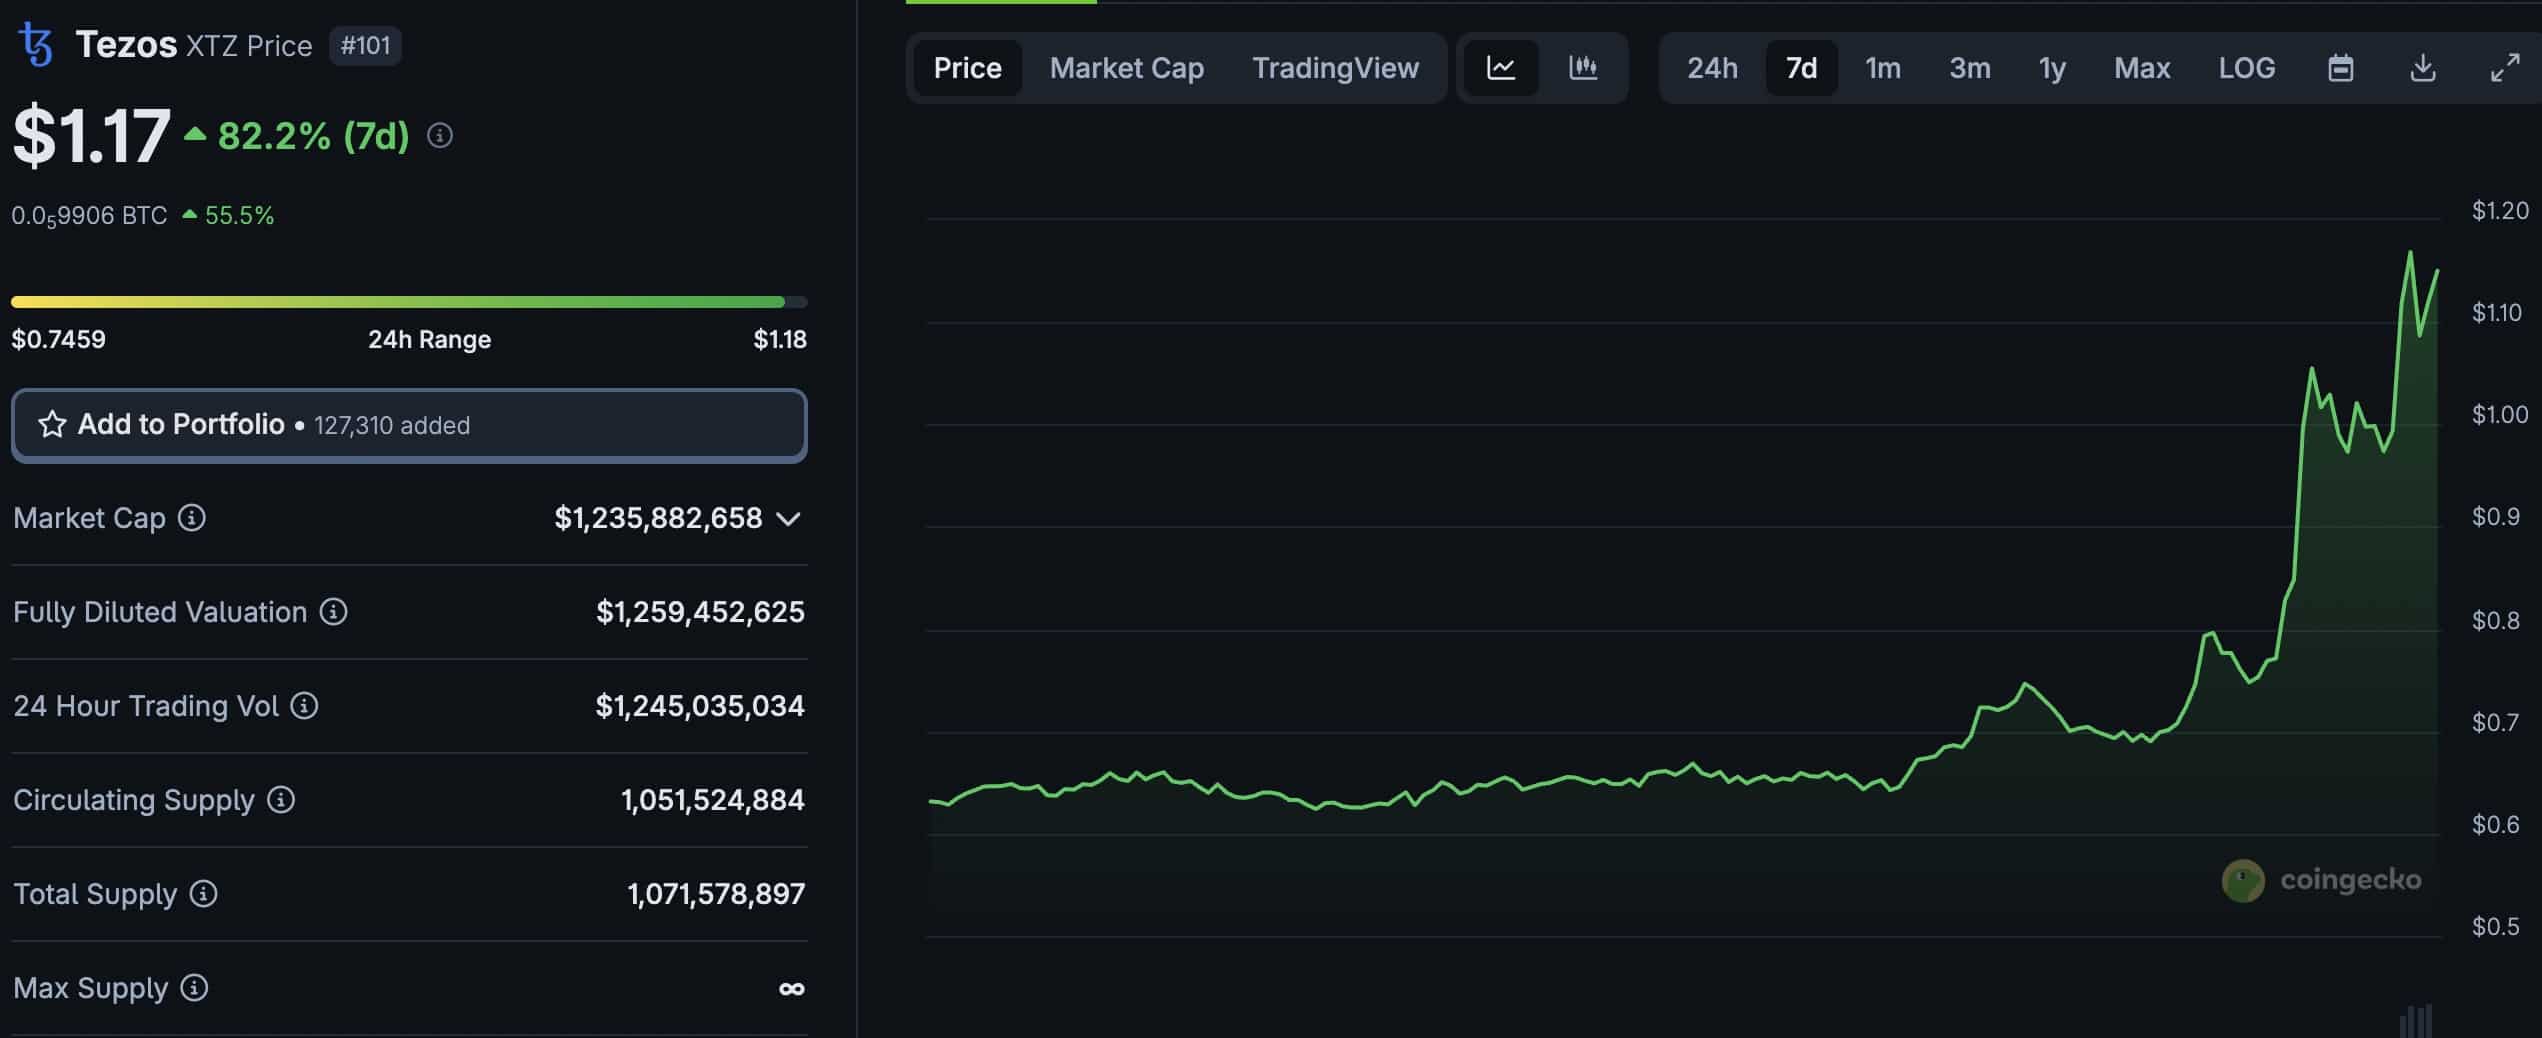Expand the Market Cap details chevron
The height and width of the screenshot is (1038, 2542).
[x=789, y=519]
